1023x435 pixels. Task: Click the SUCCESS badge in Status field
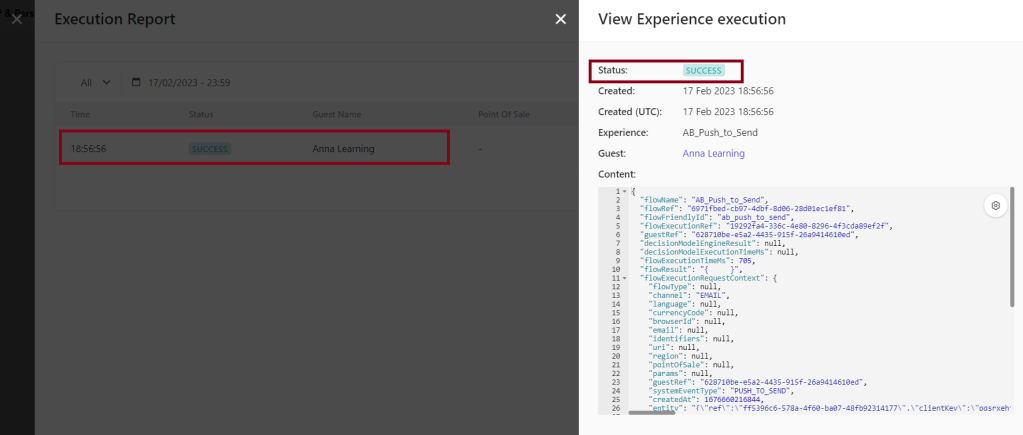click(710, 71)
